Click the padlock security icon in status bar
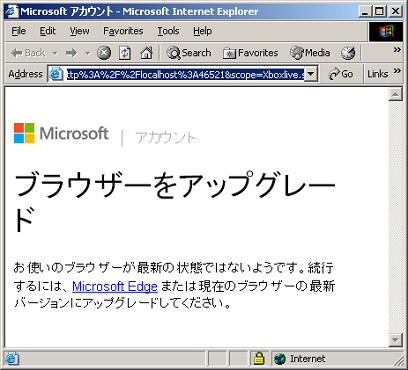The height and width of the screenshot is (370, 408). point(259,359)
